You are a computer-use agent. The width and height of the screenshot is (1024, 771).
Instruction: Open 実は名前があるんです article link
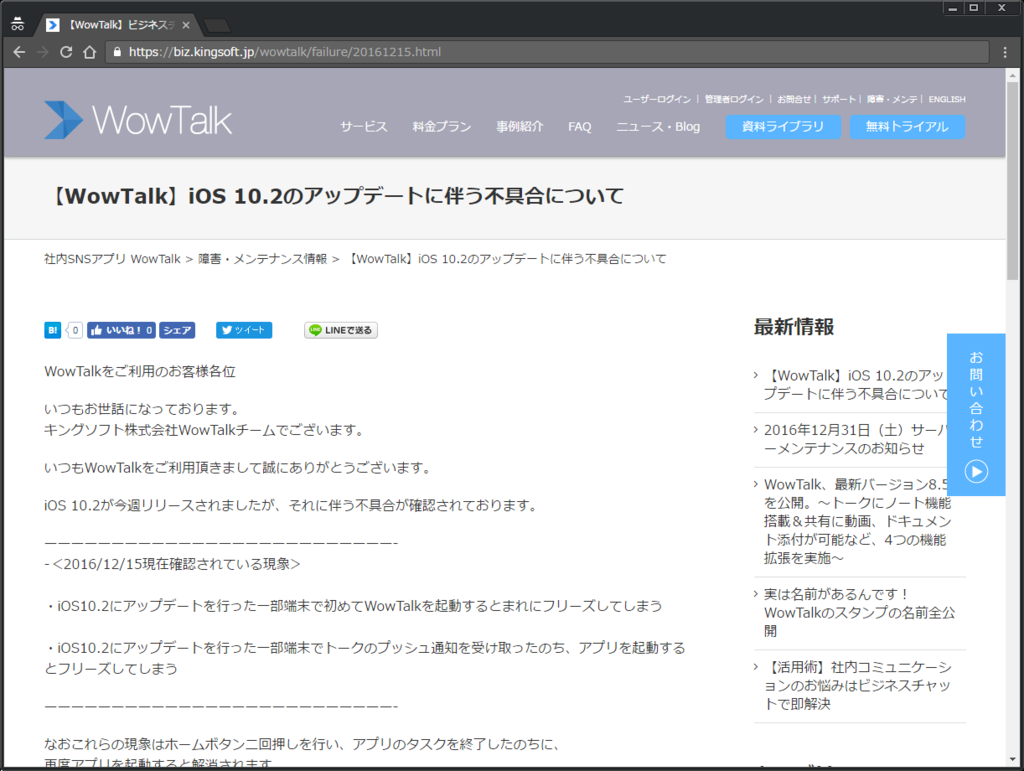(x=859, y=613)
